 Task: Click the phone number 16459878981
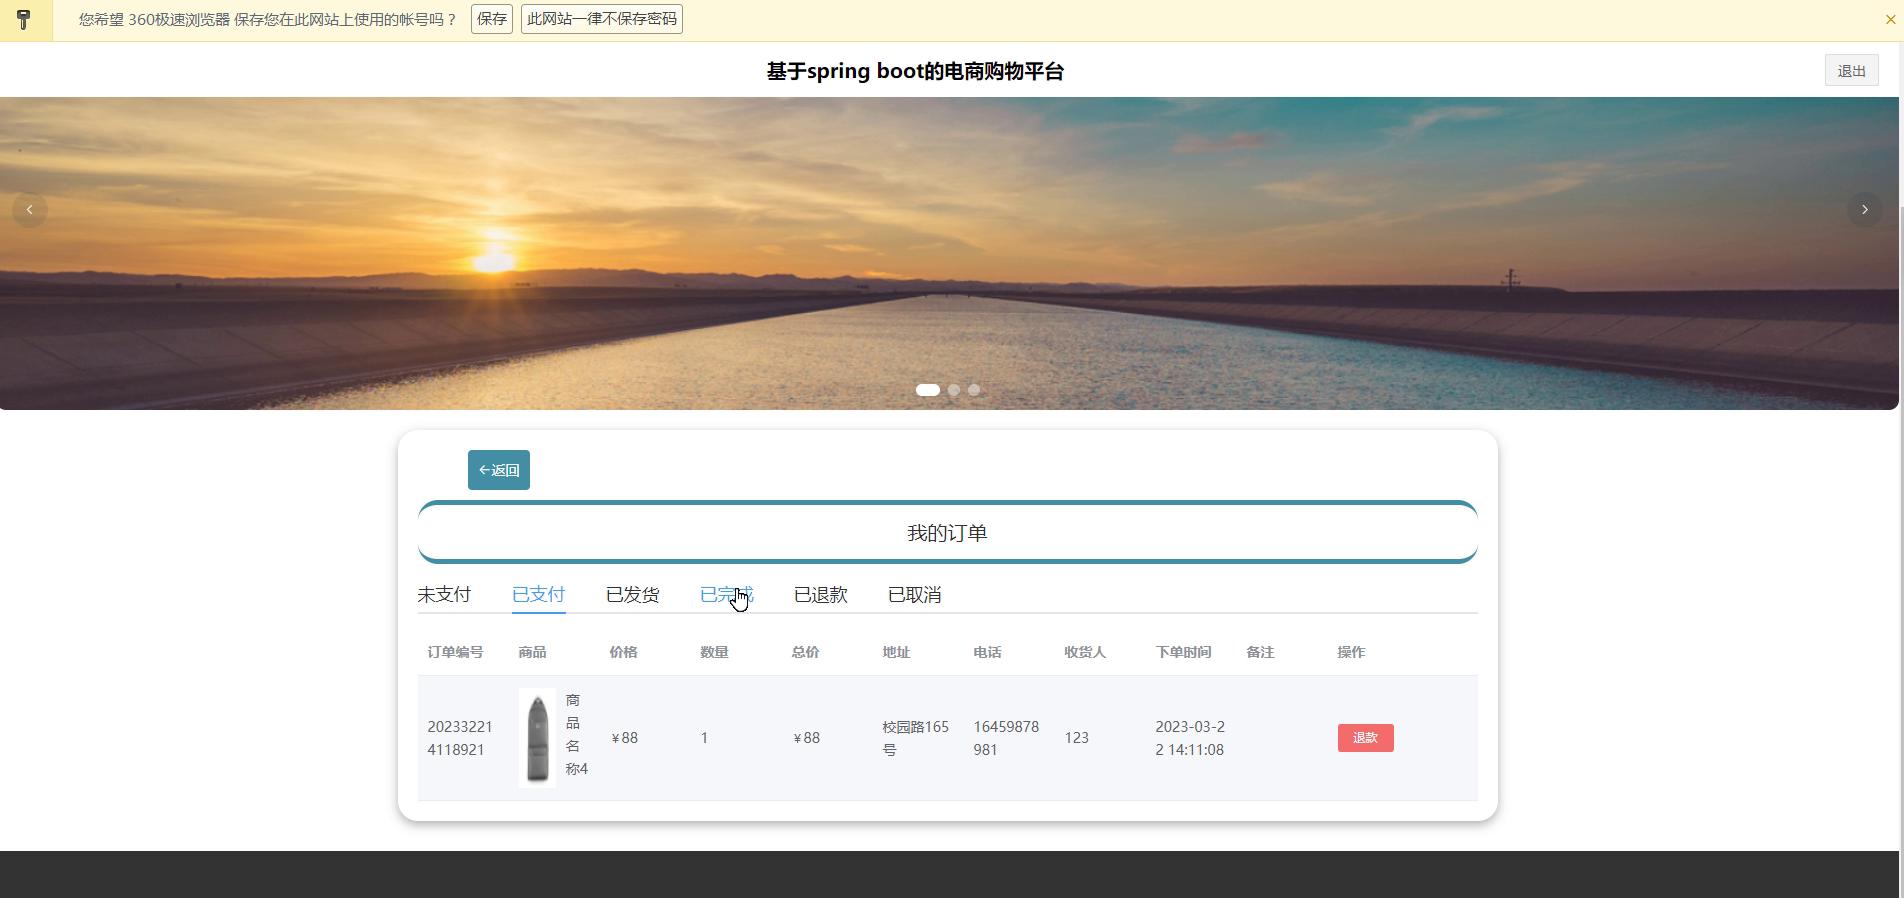pos(1006,738)
